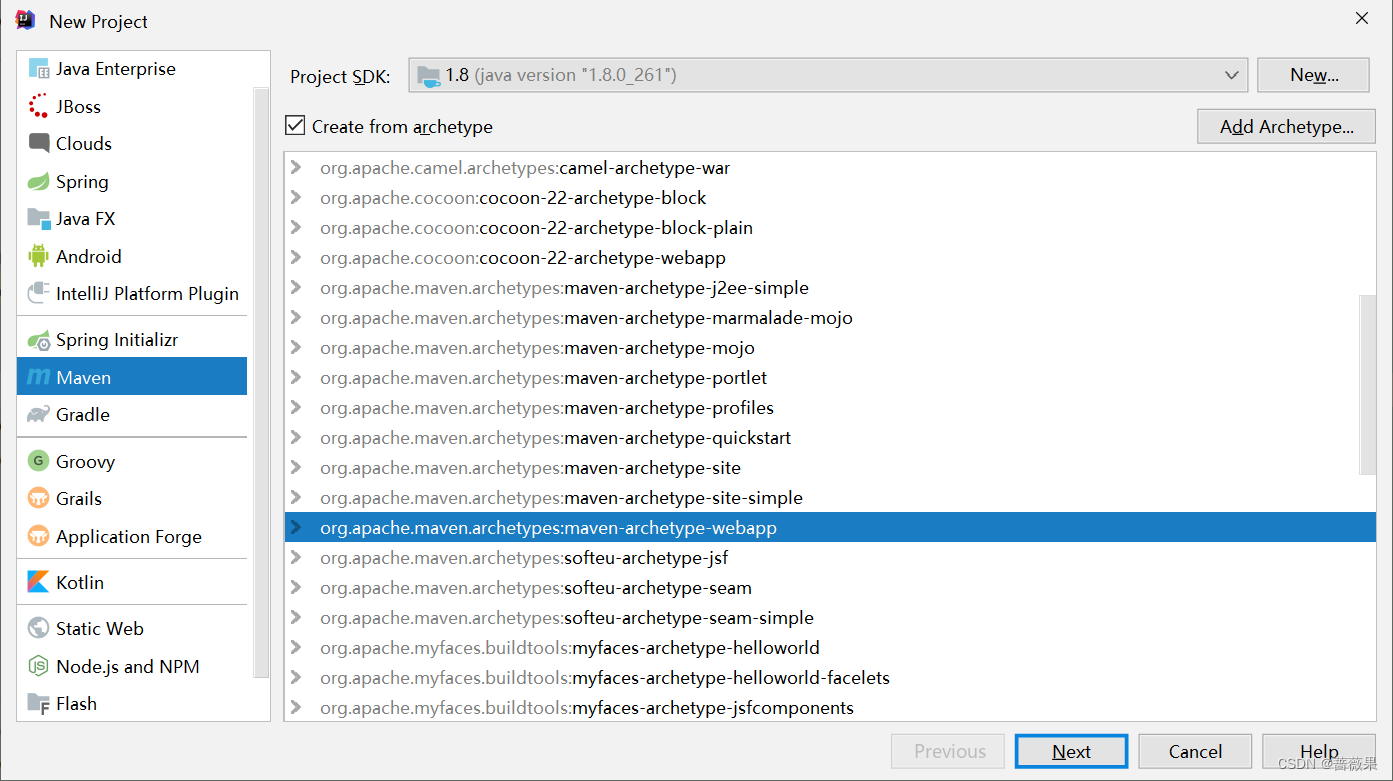Image resolution: width=1393 pixels, height=781 pixels.
Task: Expand selected maven-archetype-webapp node
Action: point(296,528)
